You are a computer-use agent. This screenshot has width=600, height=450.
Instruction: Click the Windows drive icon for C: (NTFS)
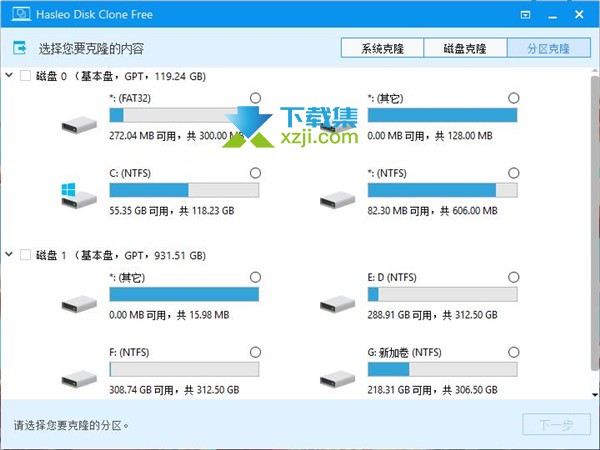tap(79, 196)
